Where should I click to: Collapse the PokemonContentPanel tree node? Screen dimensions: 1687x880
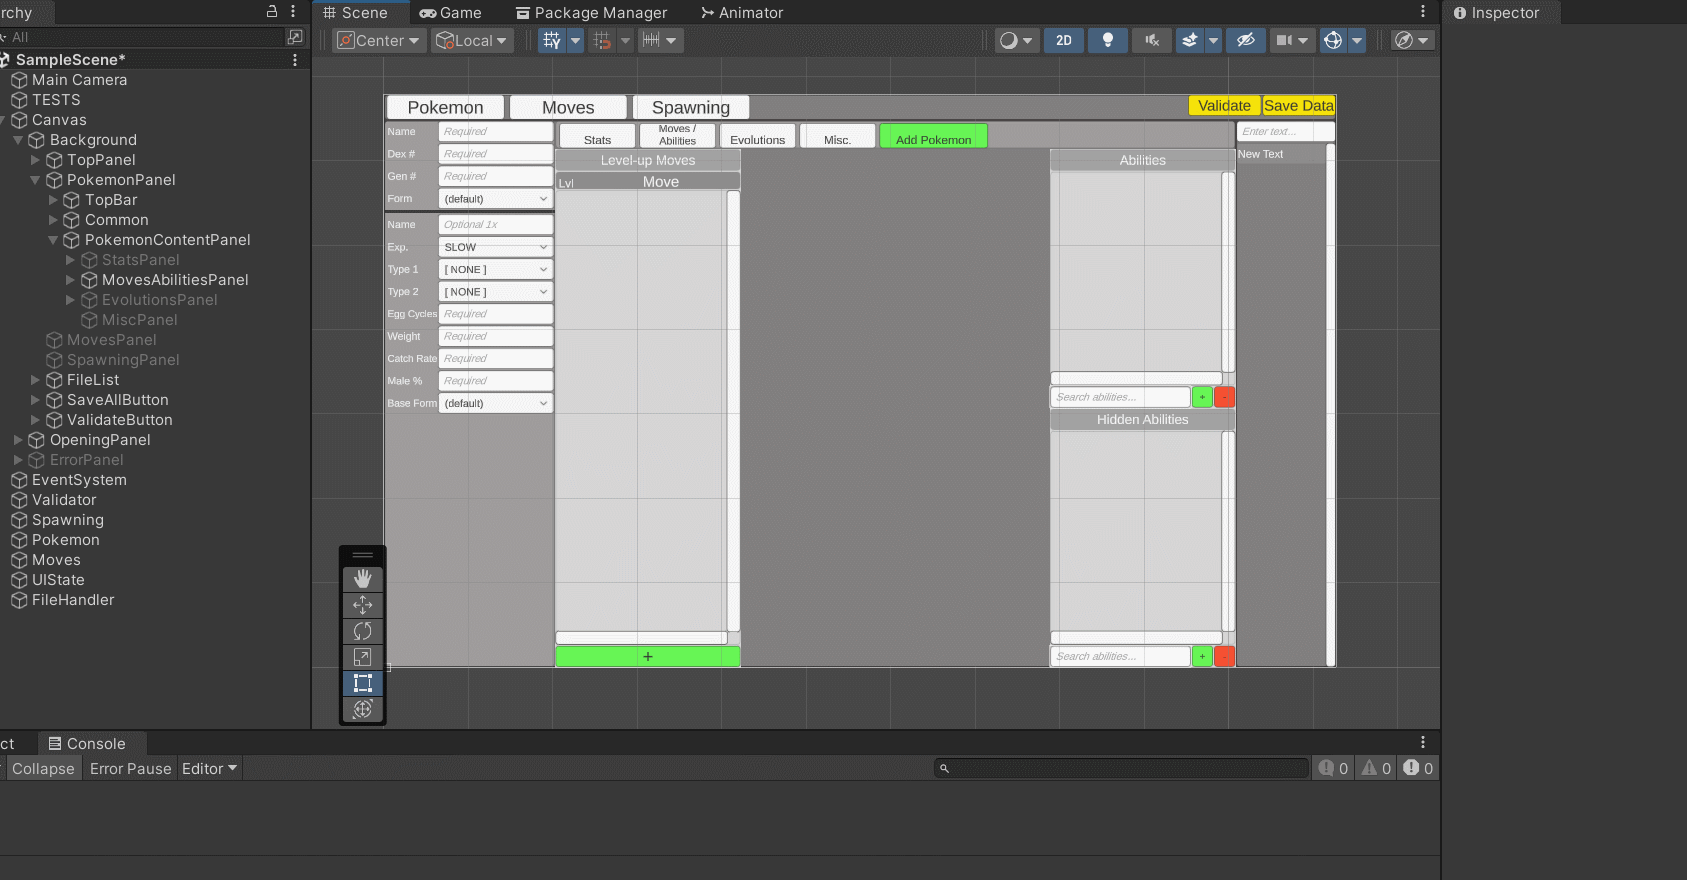pos(53,240)
